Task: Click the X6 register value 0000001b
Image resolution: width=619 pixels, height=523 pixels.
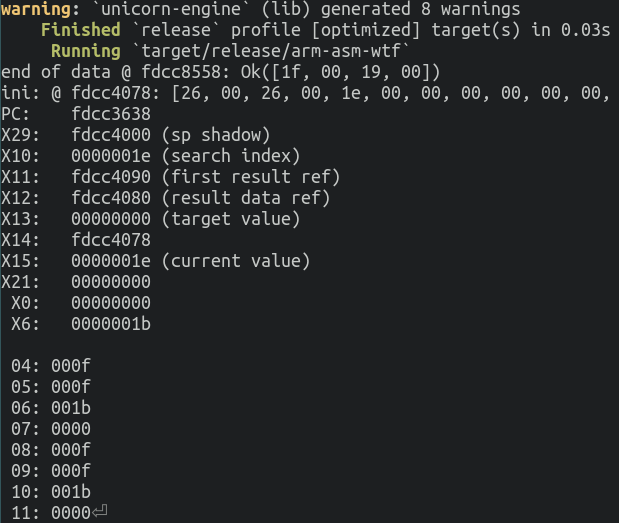Action: (x=111, y=324)
